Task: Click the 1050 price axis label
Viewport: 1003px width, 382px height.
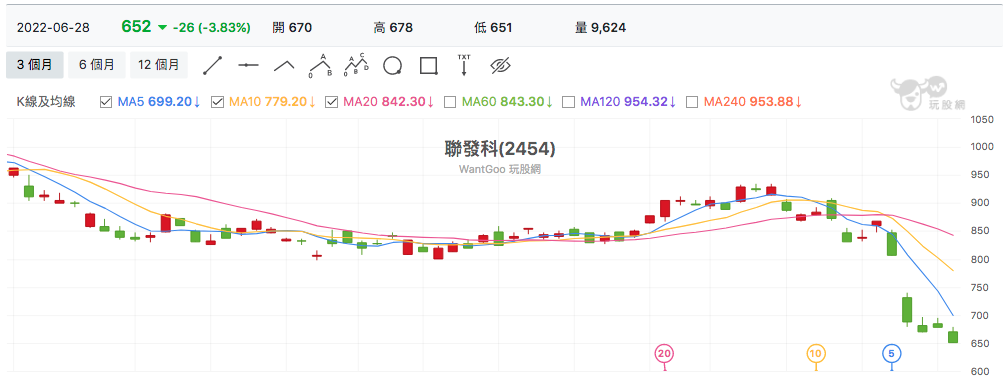Action: pyautogui.click(x=981, y=120)
